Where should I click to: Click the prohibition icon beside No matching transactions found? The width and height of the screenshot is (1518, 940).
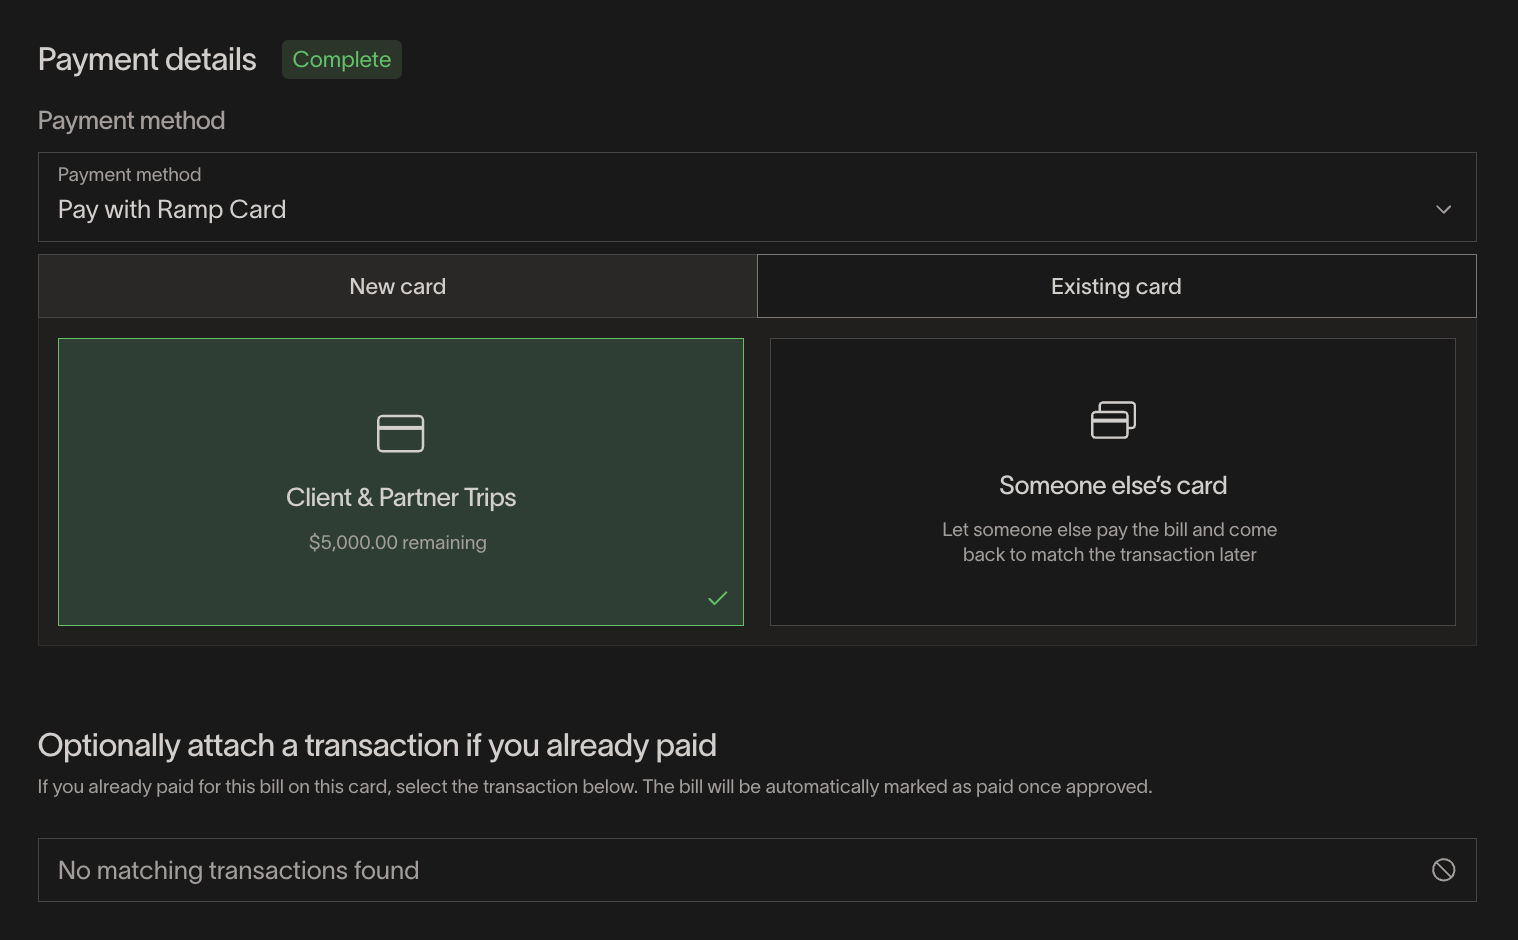(x=1443, y=870)
